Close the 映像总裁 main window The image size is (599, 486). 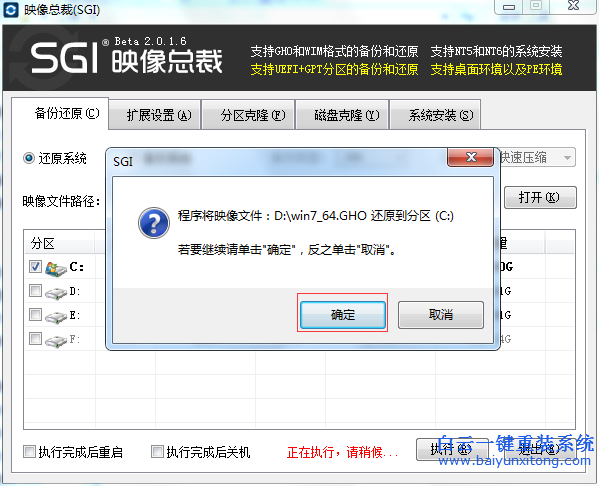pos(573,5)
